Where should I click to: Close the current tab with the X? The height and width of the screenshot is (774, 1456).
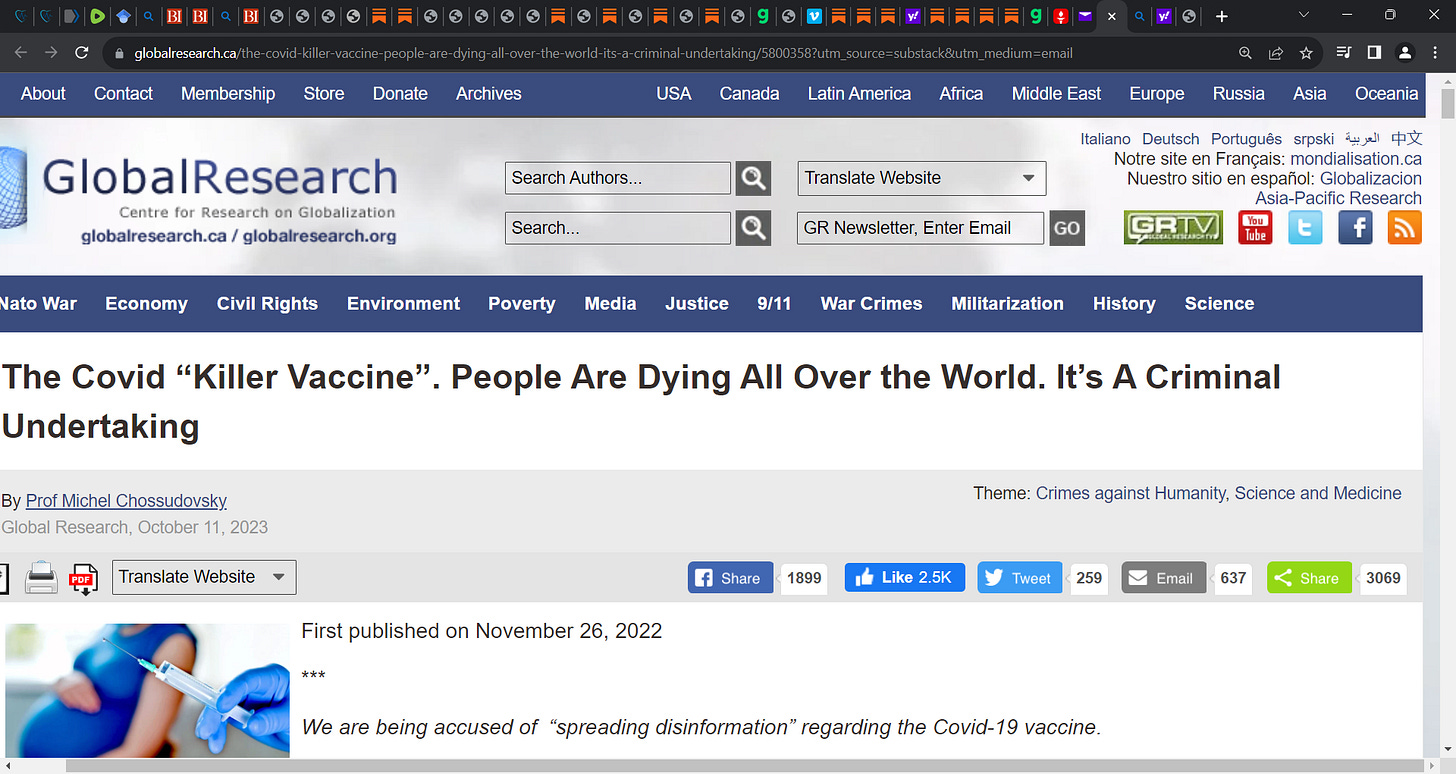point(1111,16)
